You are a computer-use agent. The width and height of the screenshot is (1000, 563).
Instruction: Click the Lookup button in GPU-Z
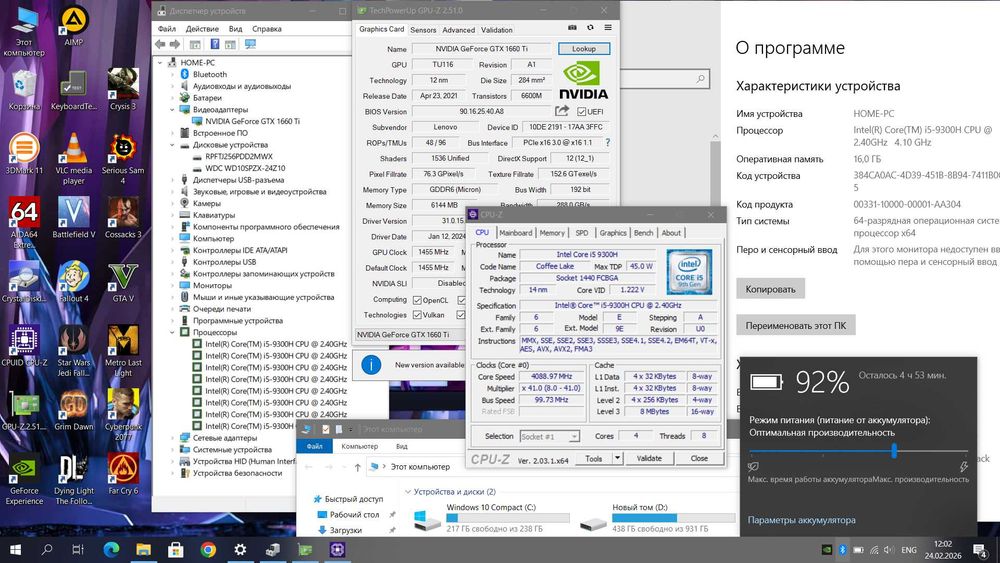click(584, 48)
